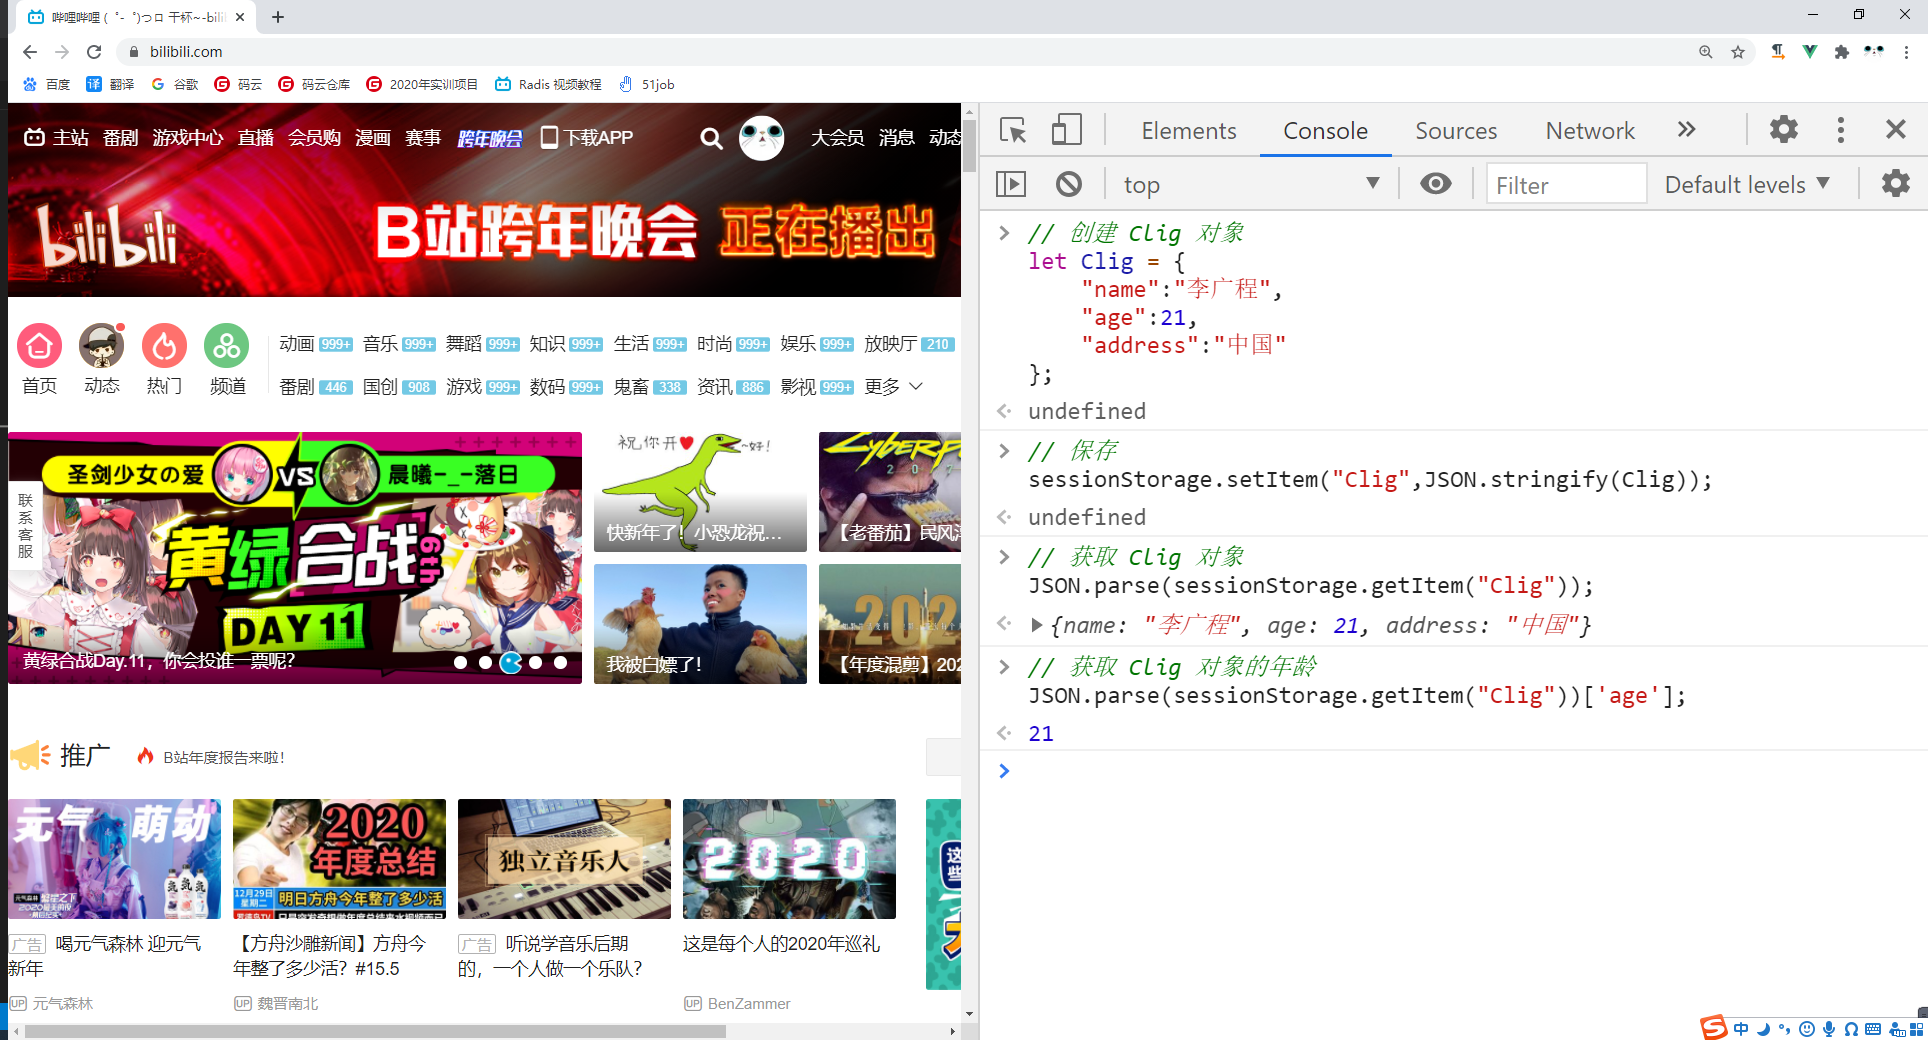This screenshot has height=1040, width=1928.
Task: Select the Console tab
Action: (x=1325, y=131)
